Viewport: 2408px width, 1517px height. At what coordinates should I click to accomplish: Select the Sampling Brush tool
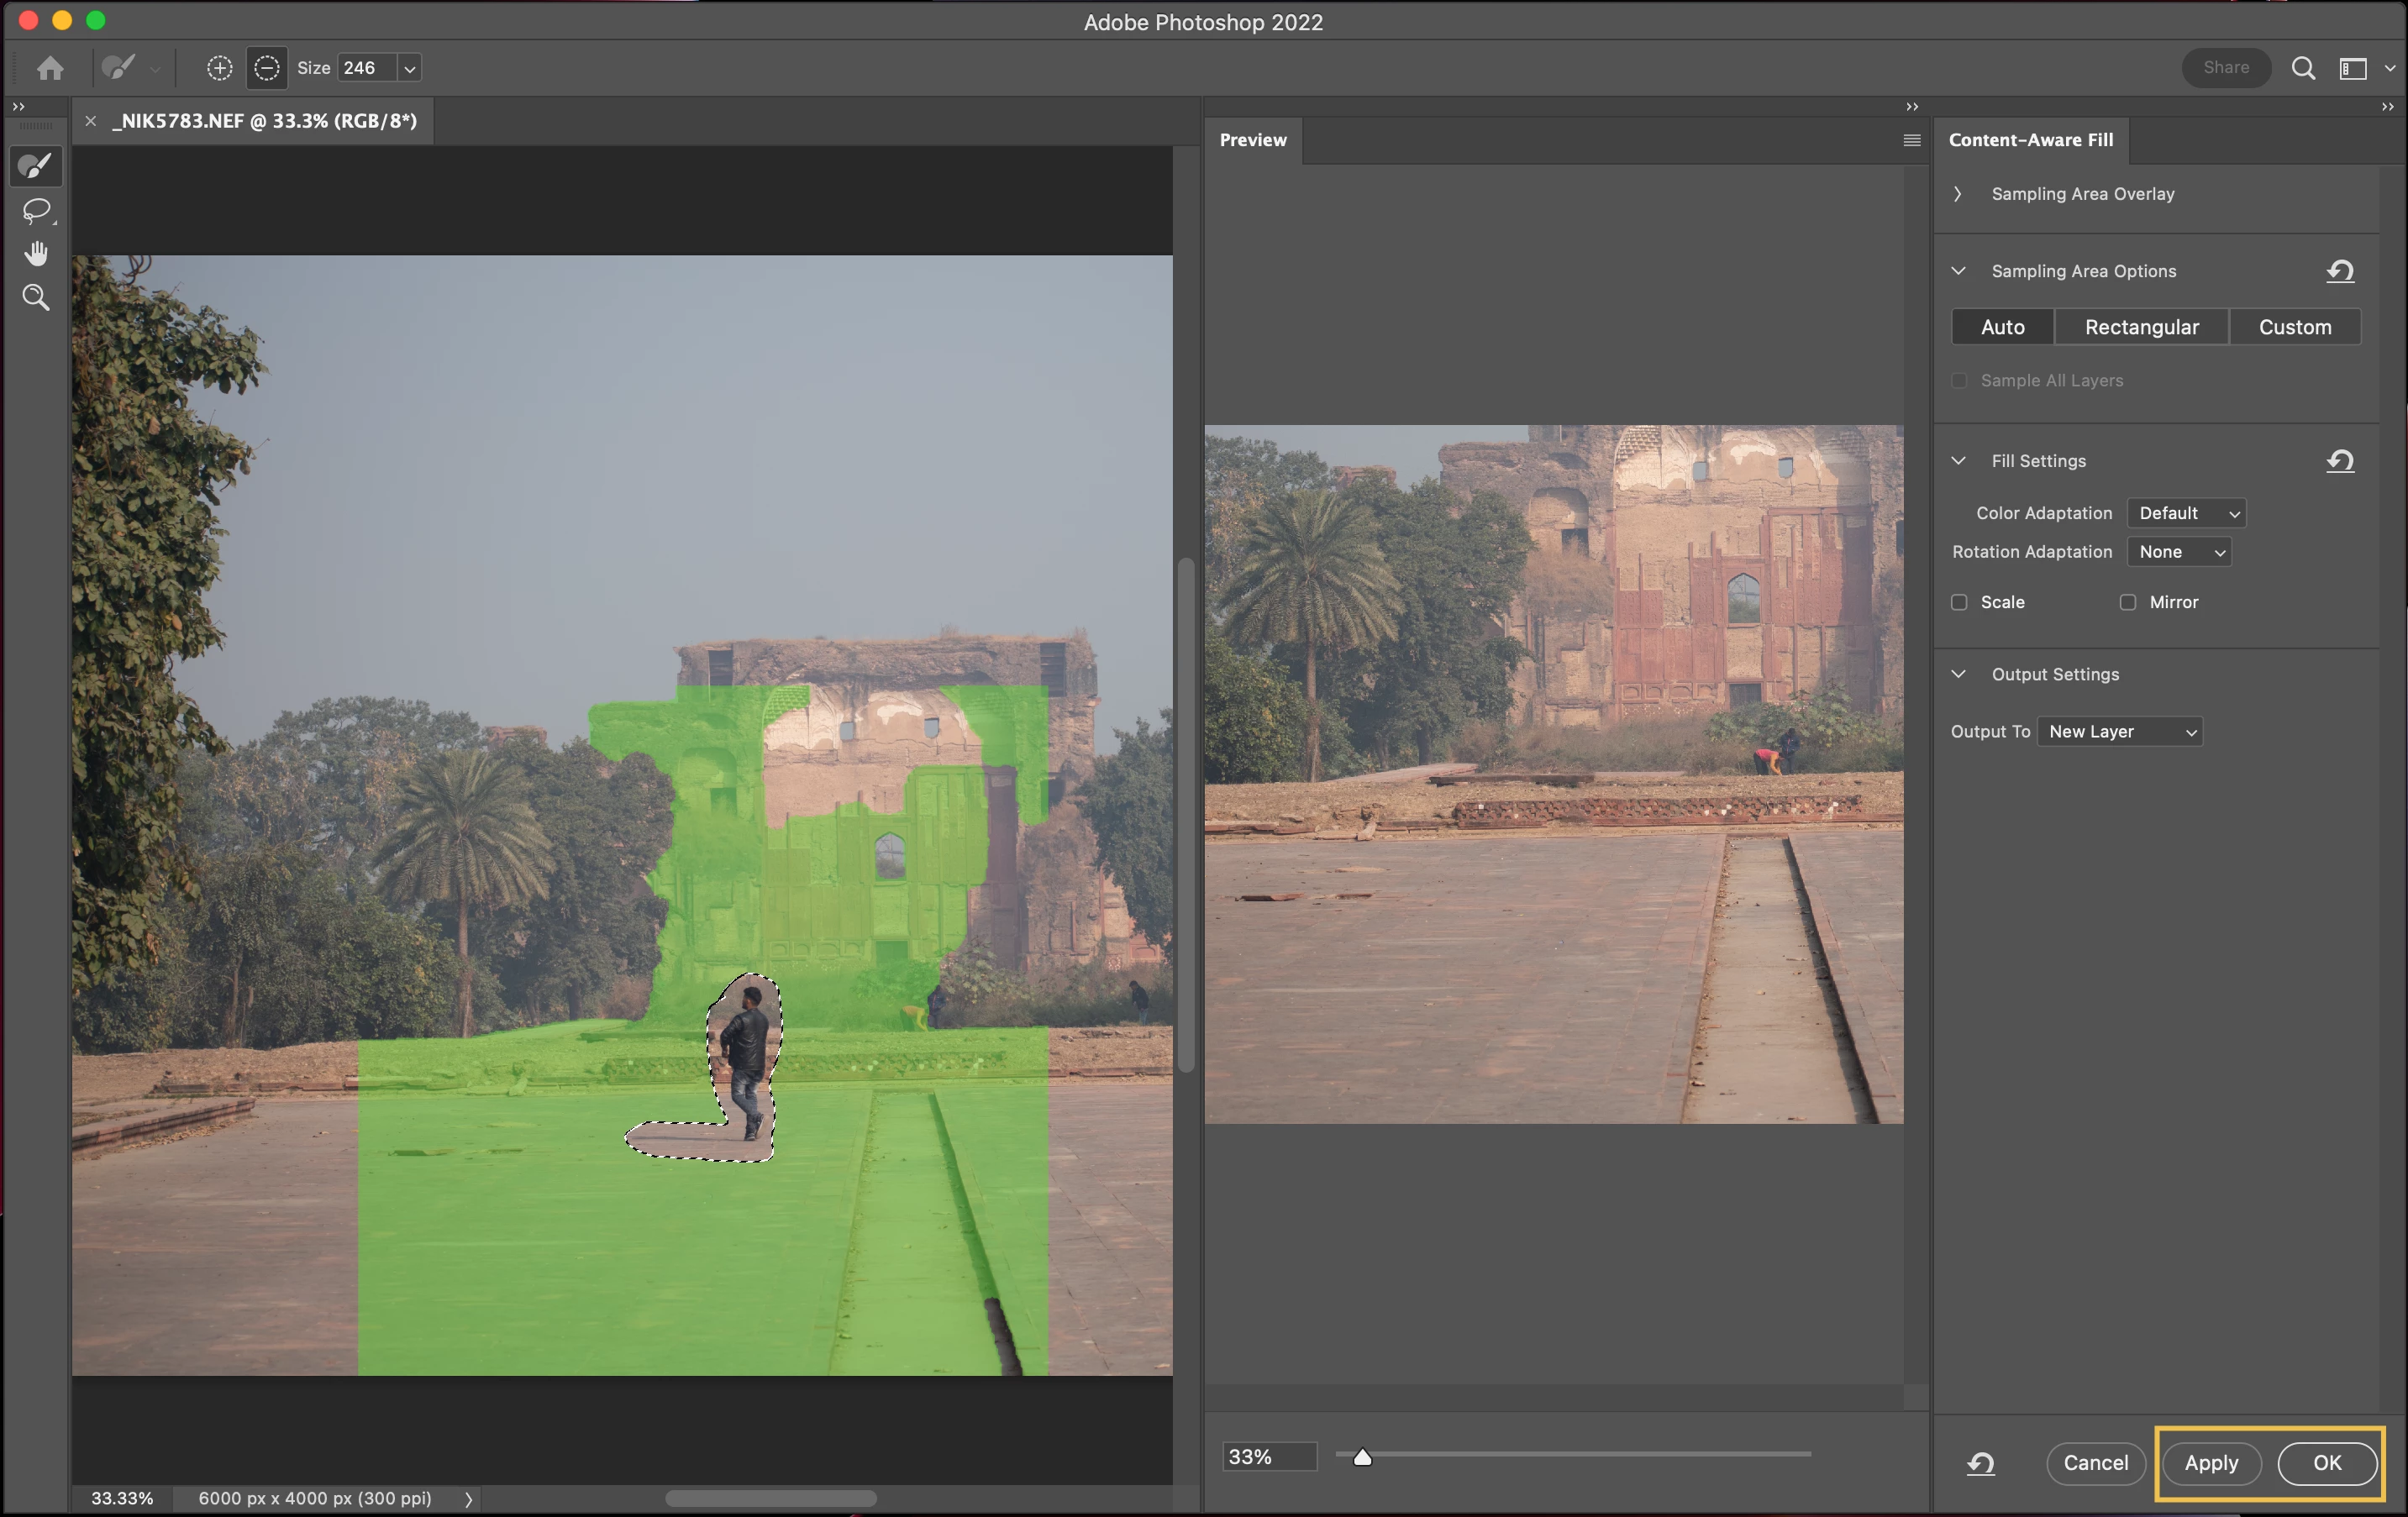(36, 166)
